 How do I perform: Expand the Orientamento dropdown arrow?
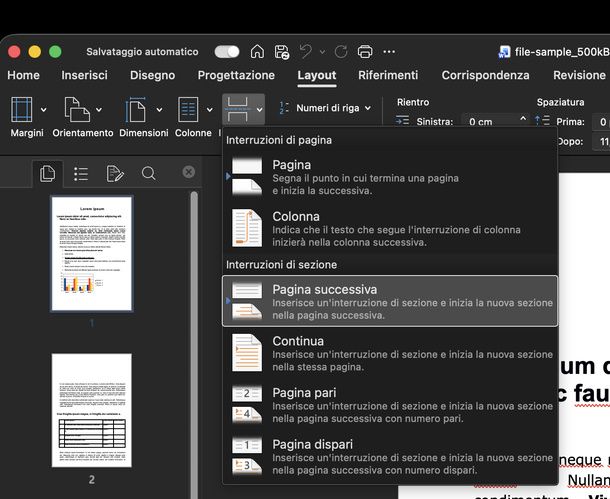(x=99, y=110)
